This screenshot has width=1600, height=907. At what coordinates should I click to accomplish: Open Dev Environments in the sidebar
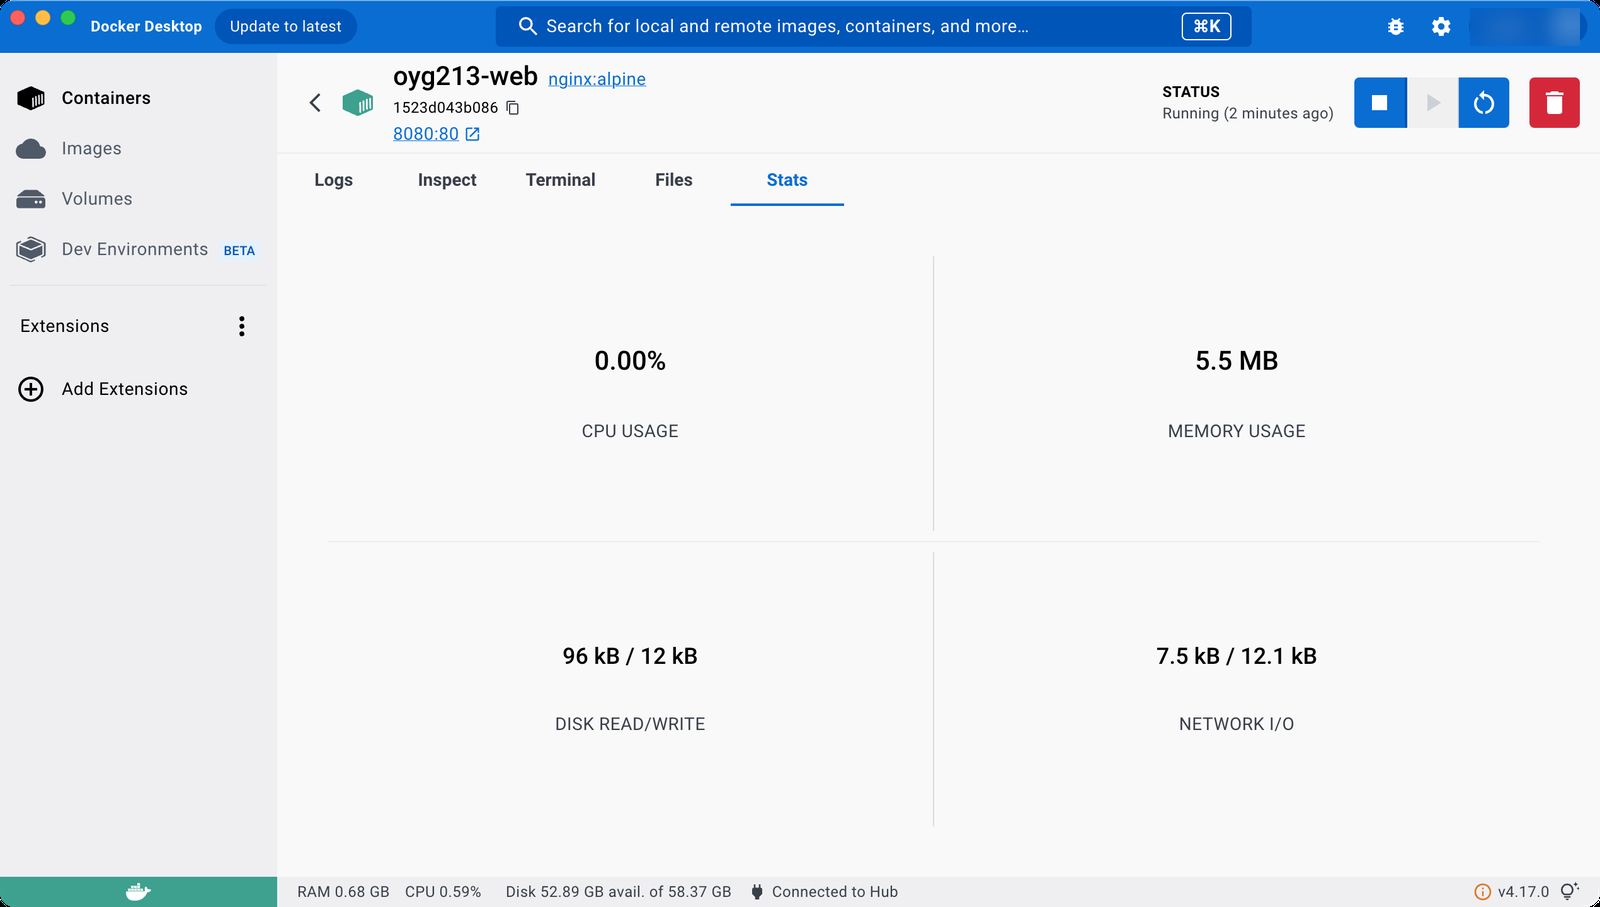[139, 249]
